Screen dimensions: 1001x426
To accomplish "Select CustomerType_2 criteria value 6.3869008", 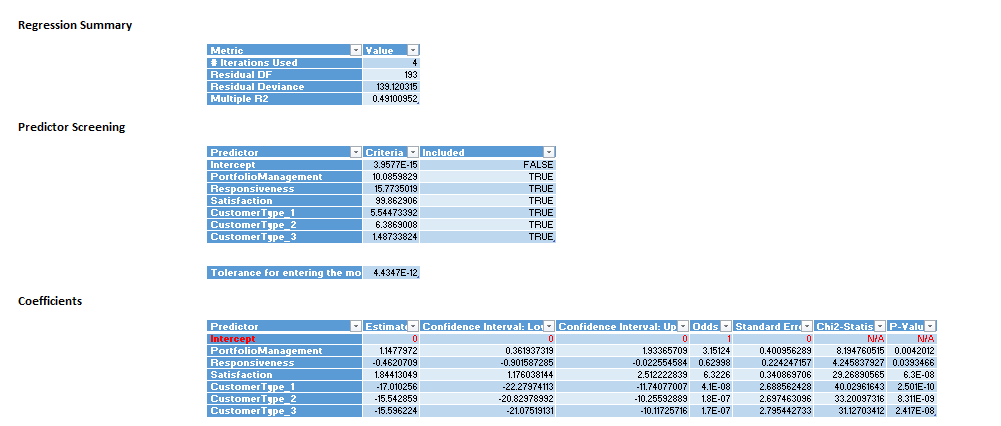I will tap(391, 225).
